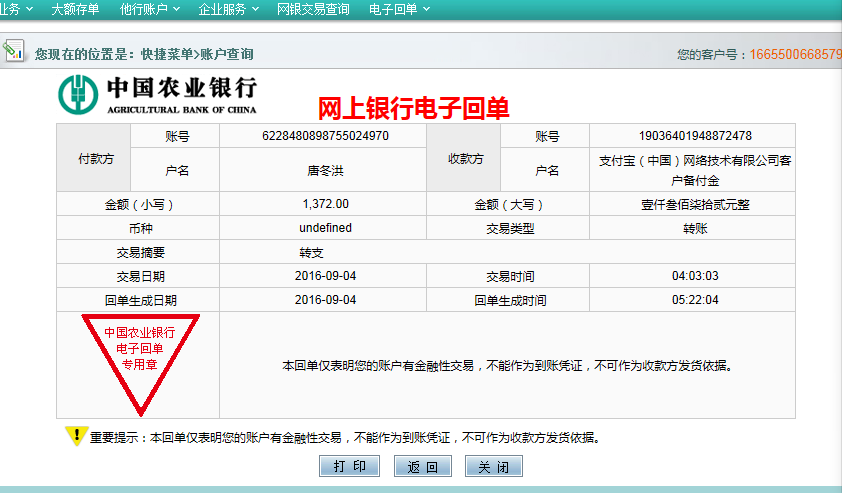Click customer number 166550066857
842x493 pixels.
coord(796,54)
